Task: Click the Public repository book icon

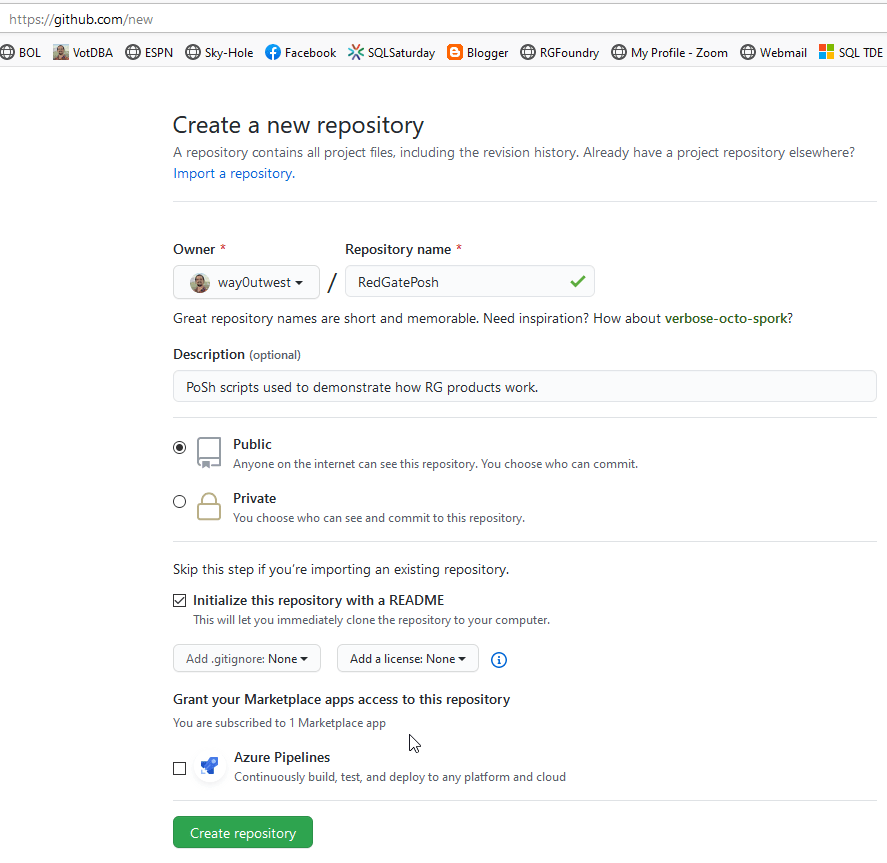Action: coord(209,452)
